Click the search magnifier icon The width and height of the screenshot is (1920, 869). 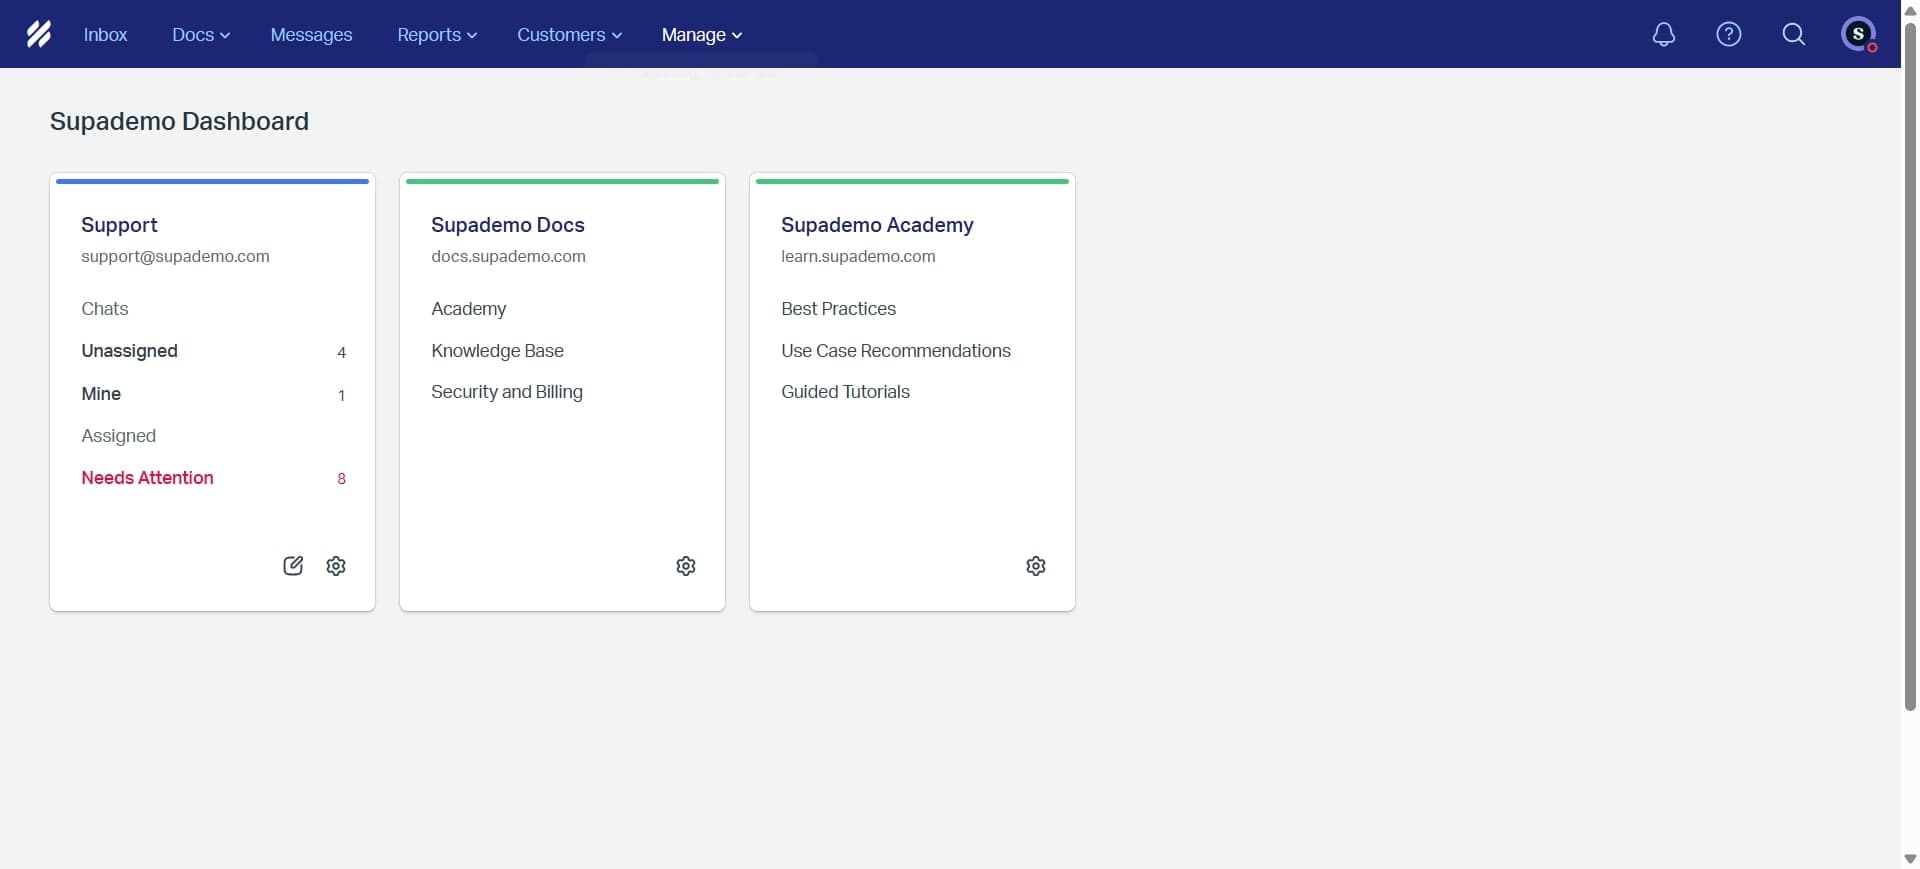click(x=1793, y=34)
